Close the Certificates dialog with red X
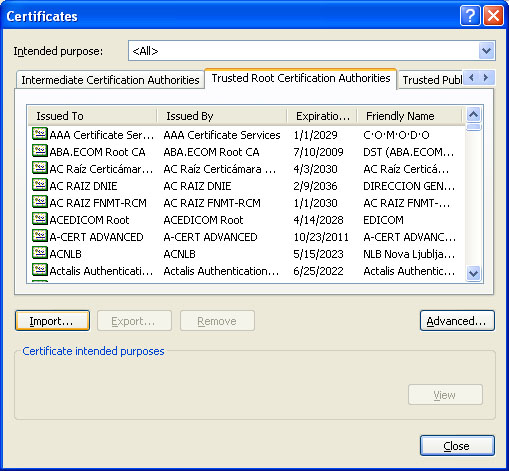509x471 pixels. pyautogui.click(x=493, y=16)
